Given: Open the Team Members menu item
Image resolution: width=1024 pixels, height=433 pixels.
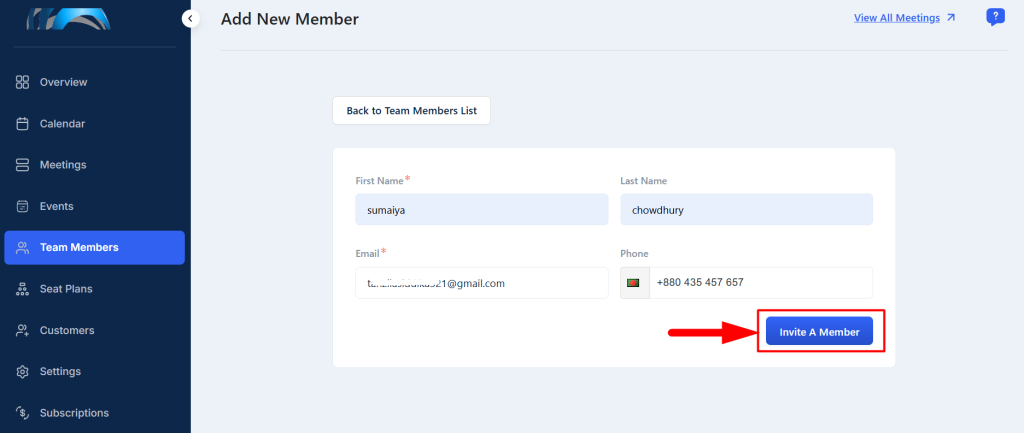Looking at the screenshot, I should (94, 248).
